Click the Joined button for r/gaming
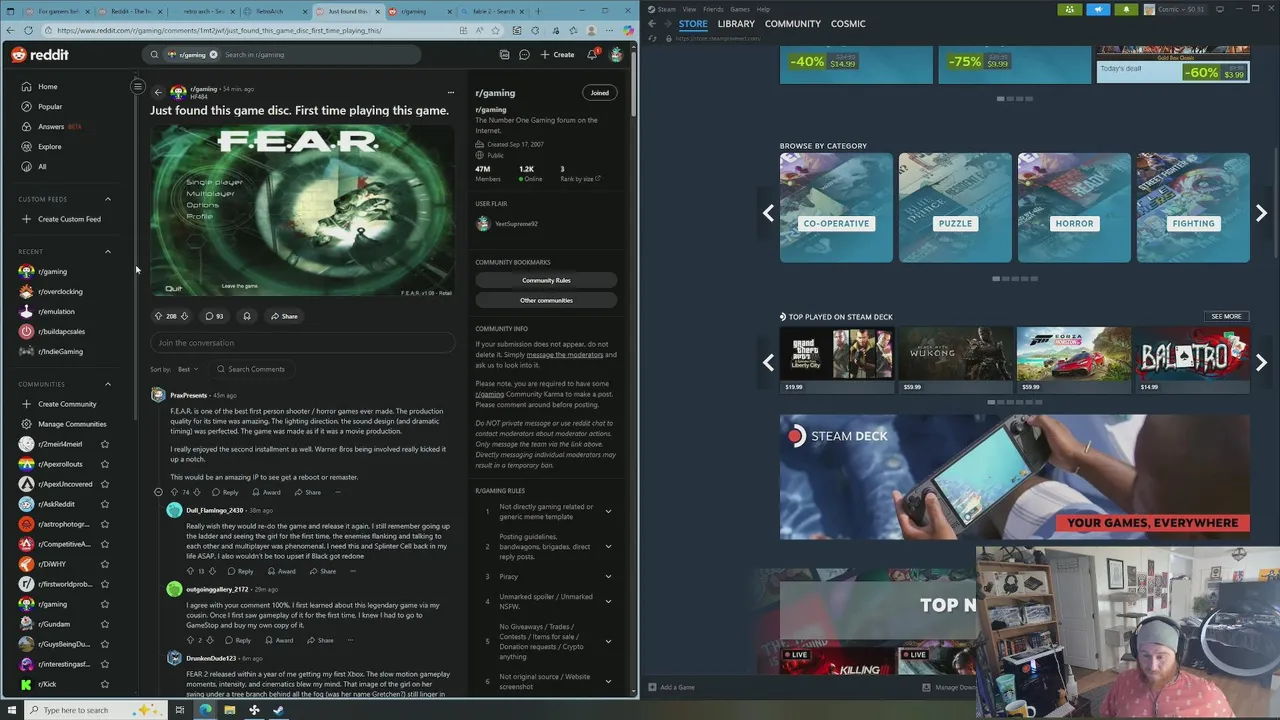This screenshot has width=1280, height=720. pyautogui.click(x=599, y=93)
